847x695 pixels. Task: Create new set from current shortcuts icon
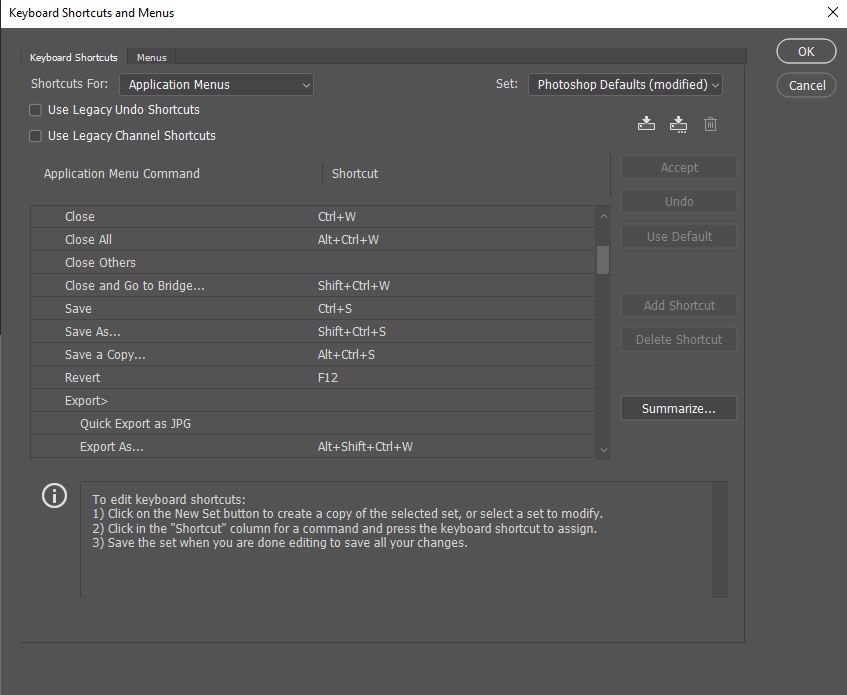pyautogui.click(x=678, y=124)
